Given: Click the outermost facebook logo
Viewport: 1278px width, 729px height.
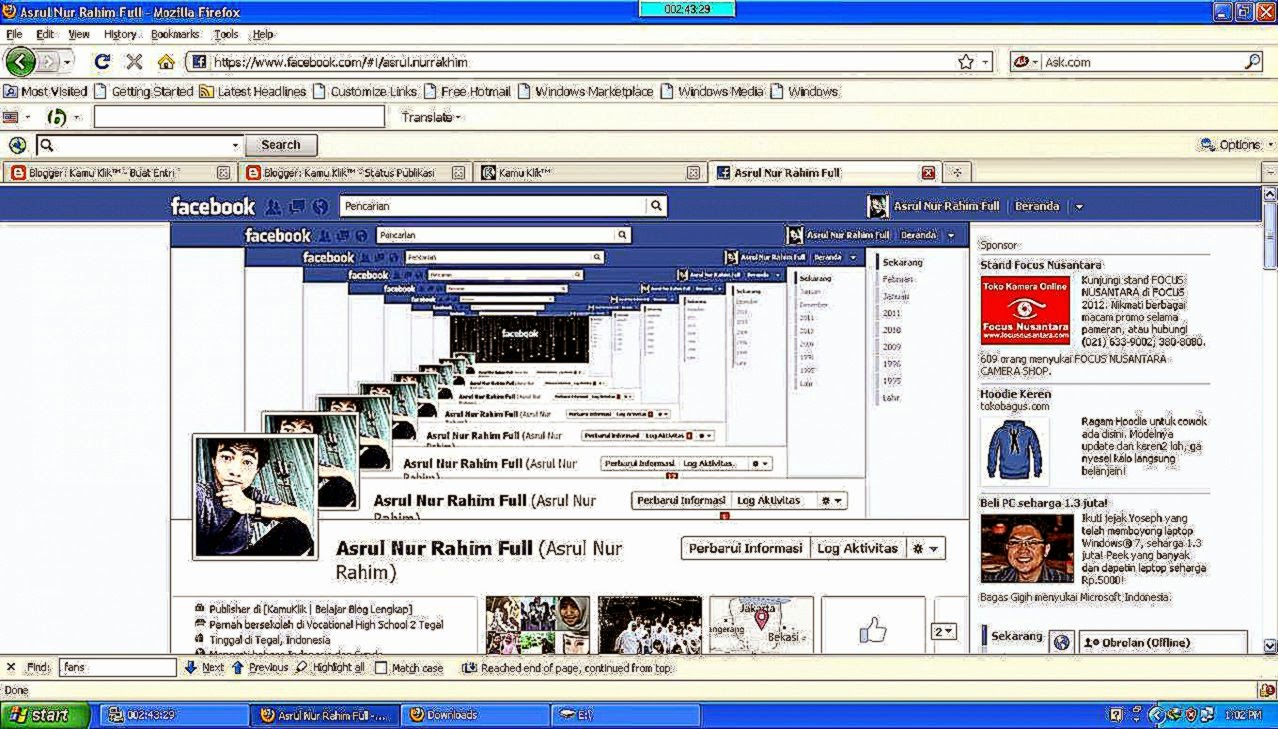Looking at the screenshot, I should [x=213, y=206].
